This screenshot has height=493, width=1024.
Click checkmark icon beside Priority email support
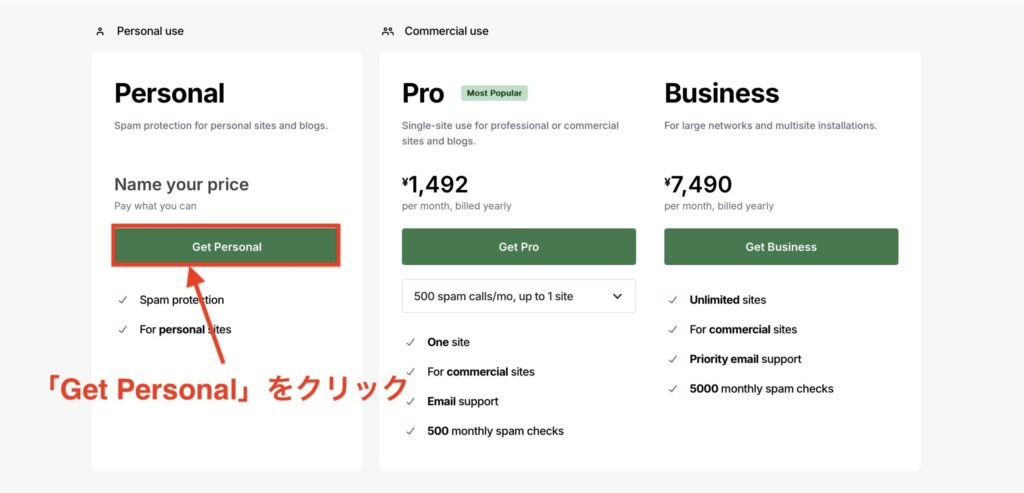click(x=672, y=359)
